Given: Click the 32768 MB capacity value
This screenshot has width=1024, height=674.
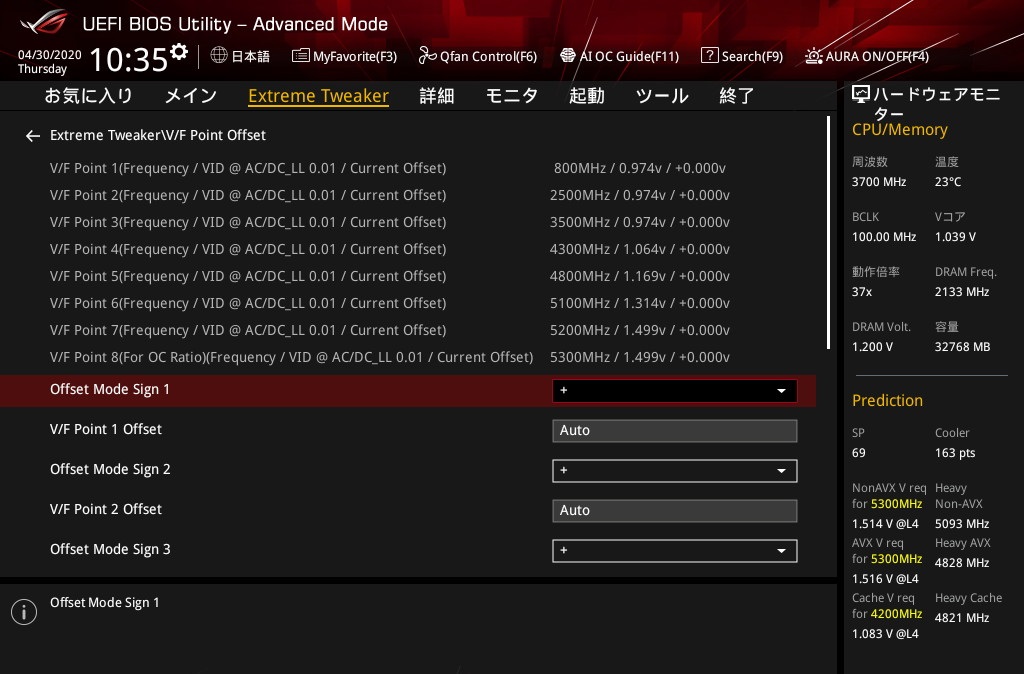Looking at the screenshot, I should click(x=963, y=347).
